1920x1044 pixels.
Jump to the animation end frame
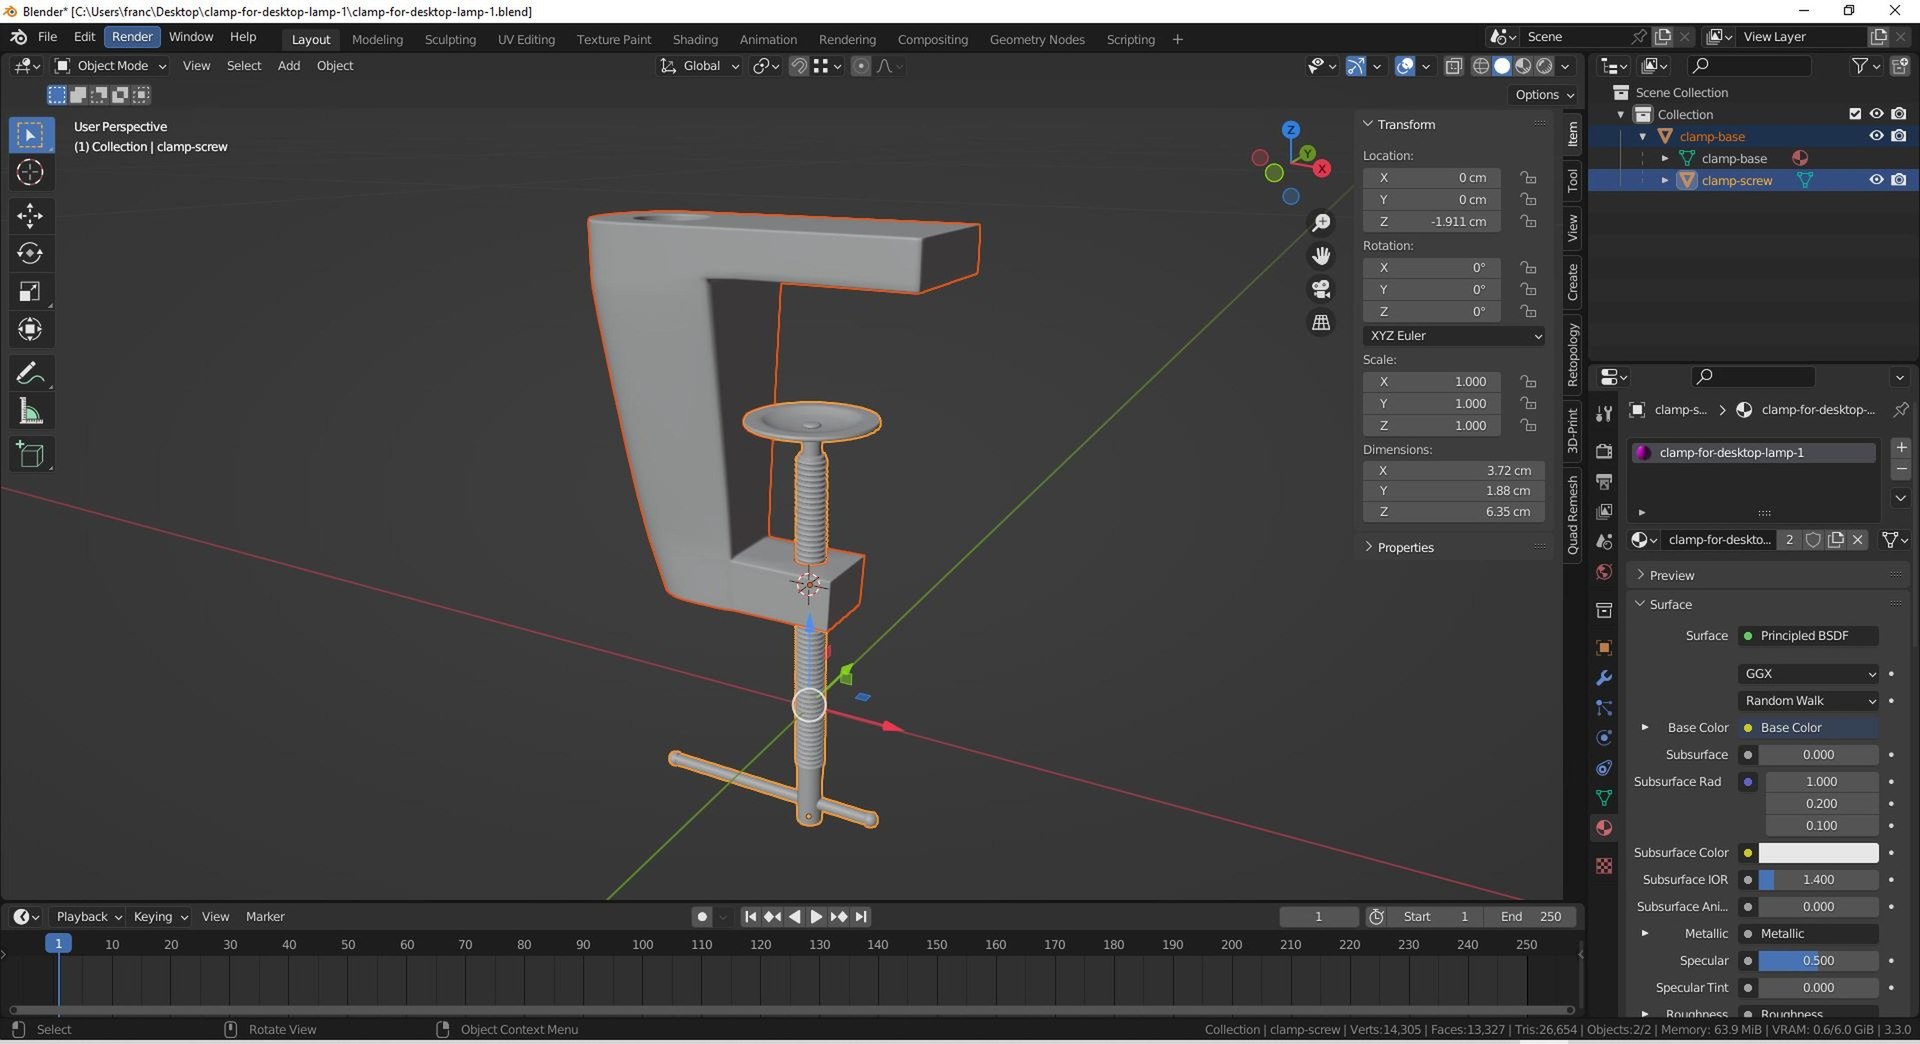click(861, 917)
